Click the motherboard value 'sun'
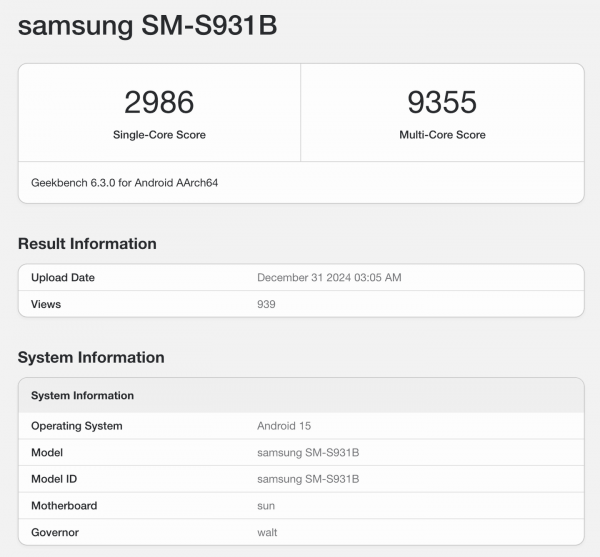This screenshot has width=600, height=557. [266, 506]
